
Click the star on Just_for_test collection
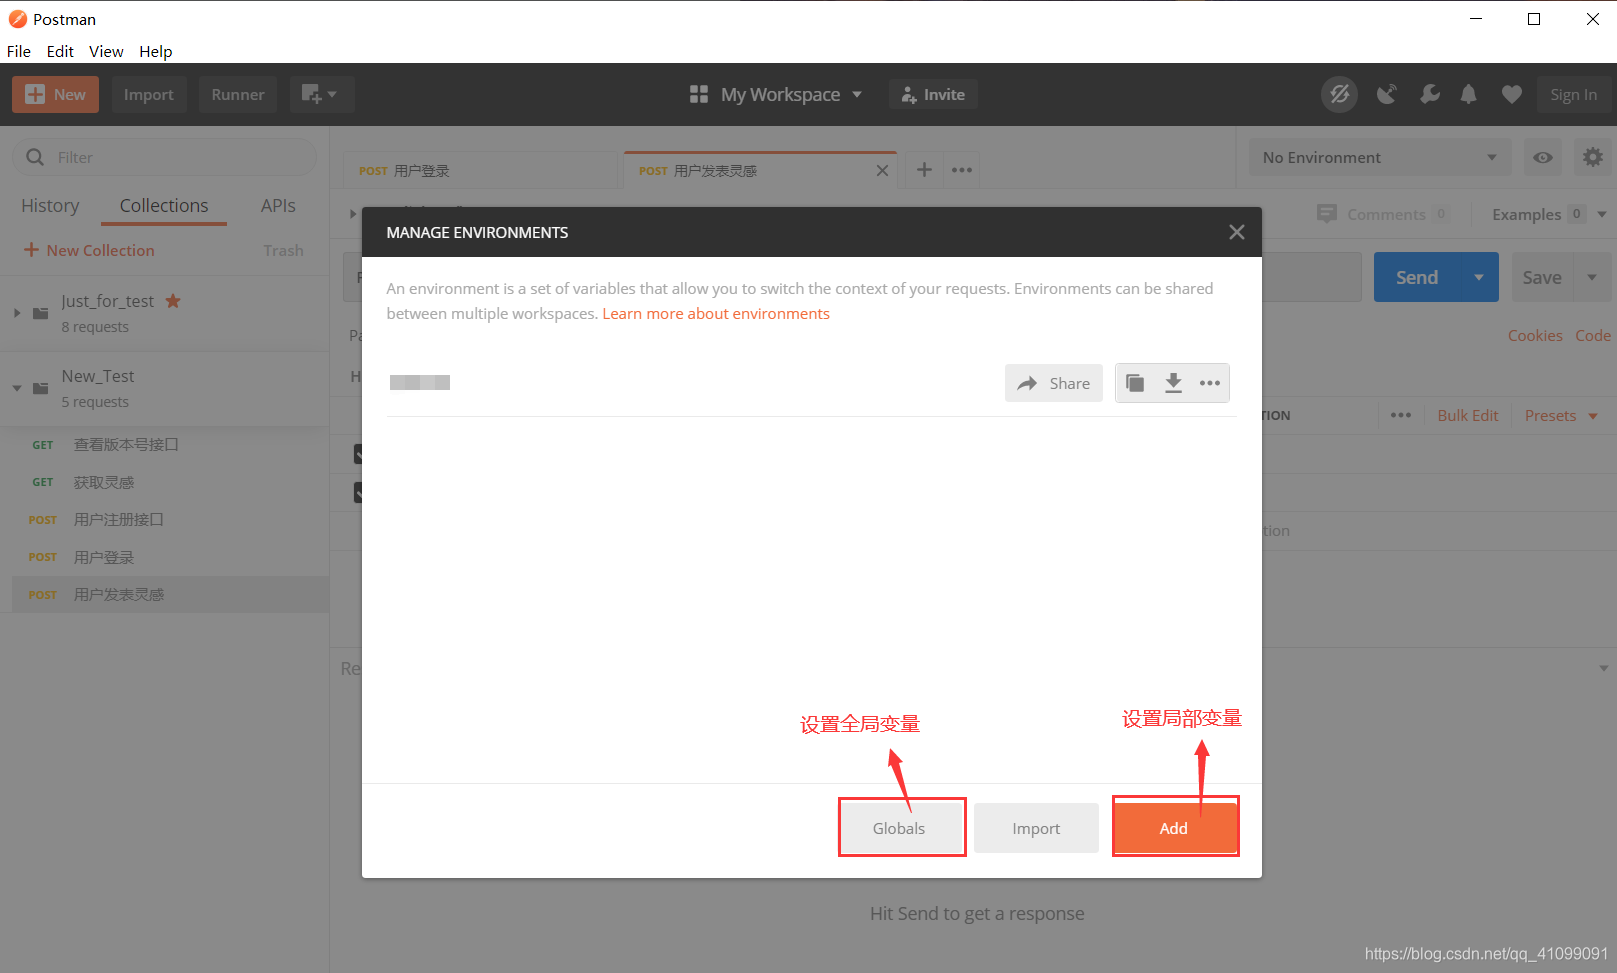[x=173, y=301]
